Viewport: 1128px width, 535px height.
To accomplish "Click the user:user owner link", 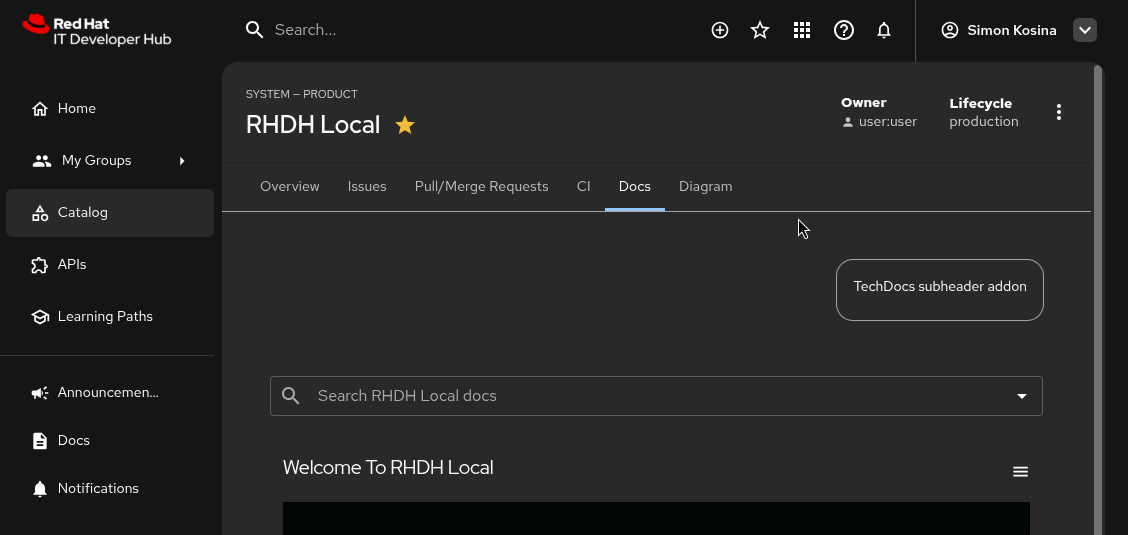I will pos(888,122).
